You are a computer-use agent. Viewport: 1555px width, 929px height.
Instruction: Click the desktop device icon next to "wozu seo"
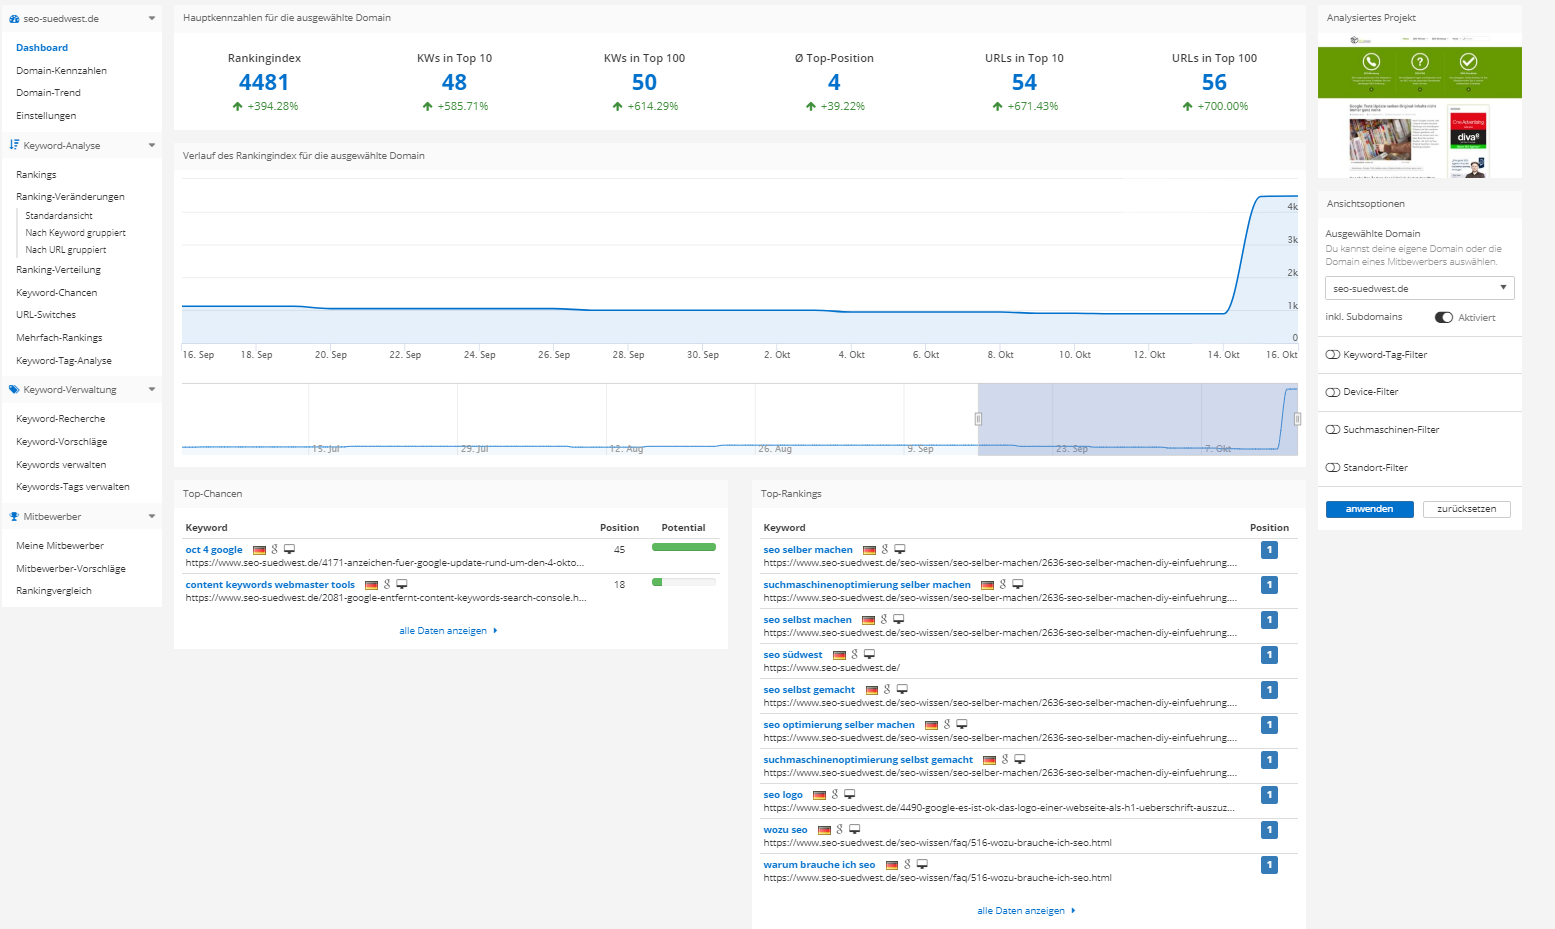pyautogui.click(x=855, y=828)
